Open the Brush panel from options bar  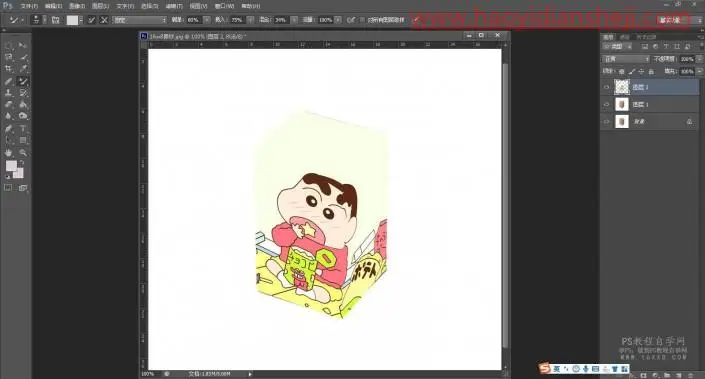pos(56,20)
